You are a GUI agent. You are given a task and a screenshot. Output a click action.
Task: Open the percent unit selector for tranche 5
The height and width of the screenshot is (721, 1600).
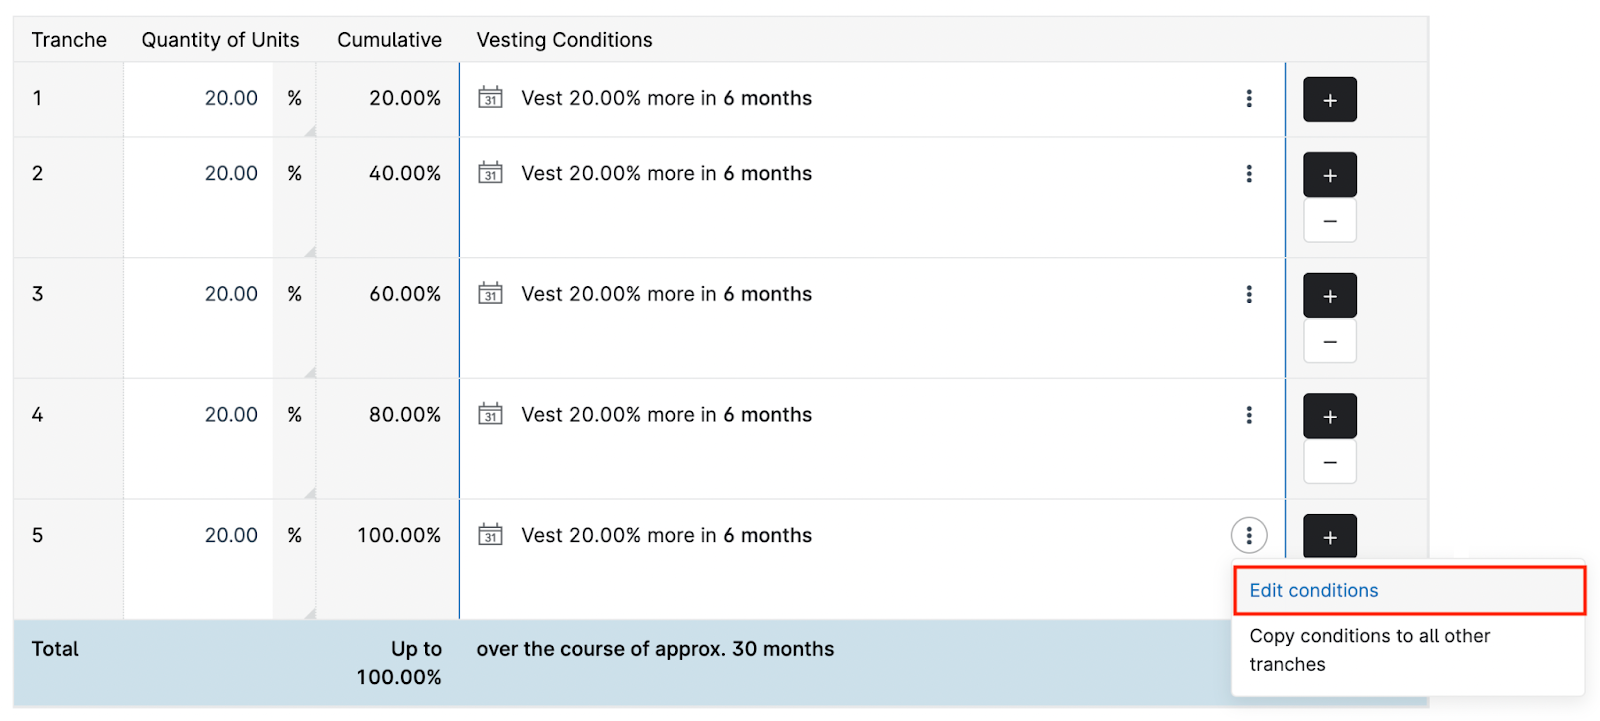294,535
